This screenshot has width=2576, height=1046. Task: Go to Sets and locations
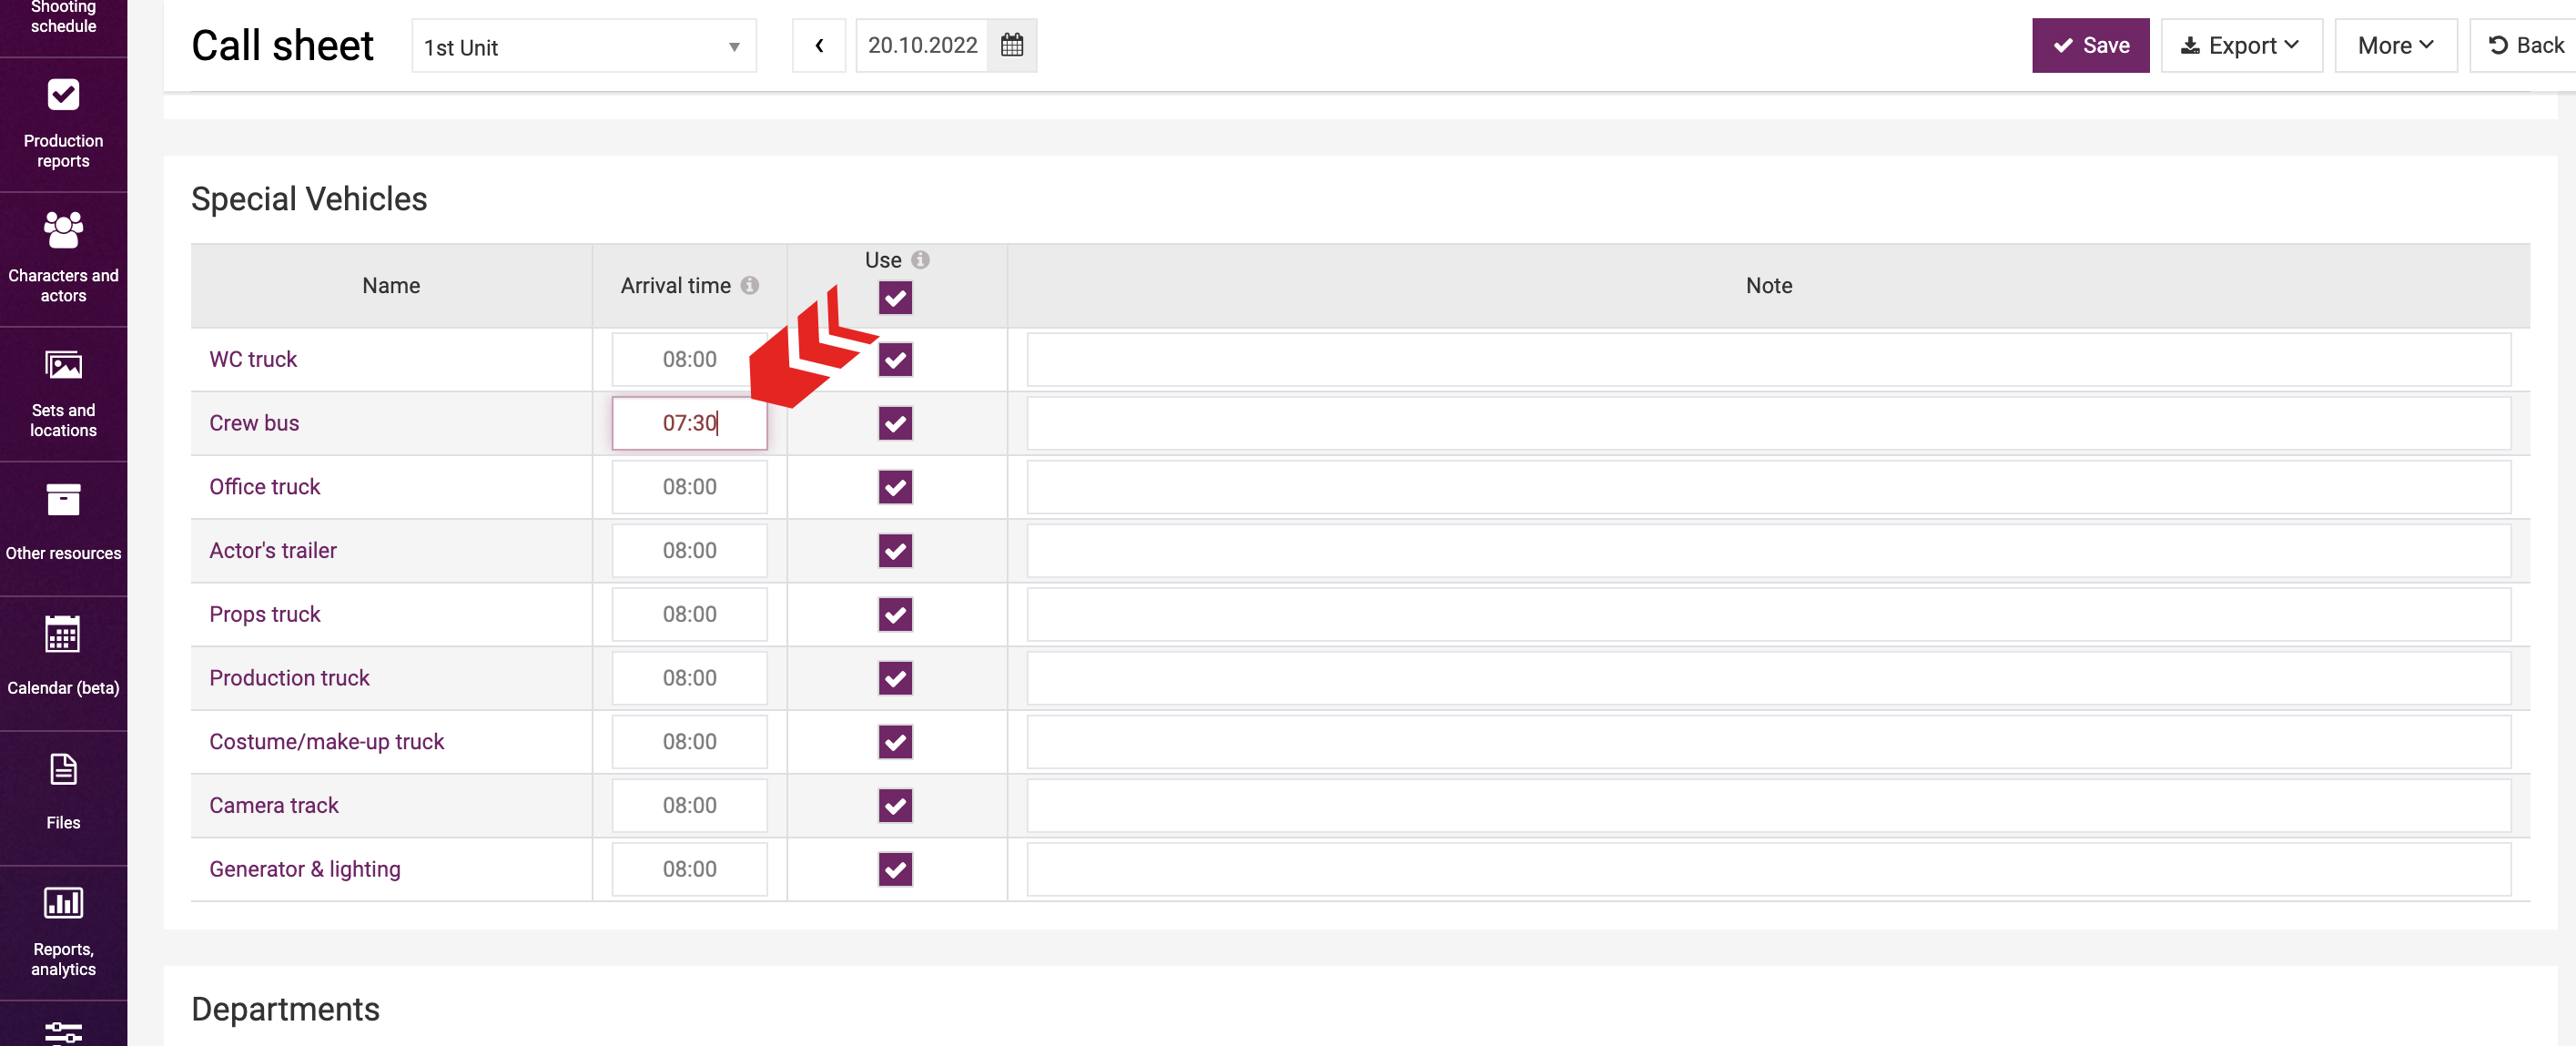pos(63,393)
